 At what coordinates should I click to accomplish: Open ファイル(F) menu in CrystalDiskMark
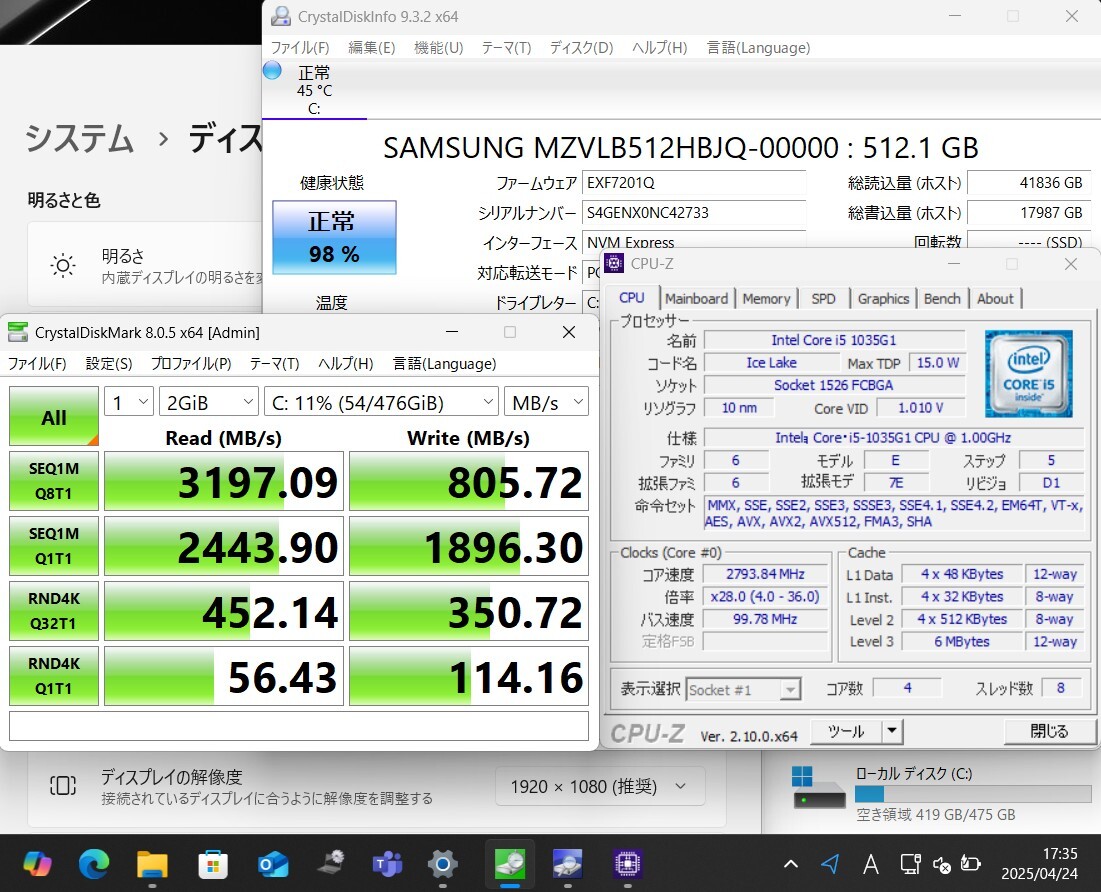click(37, 364)
